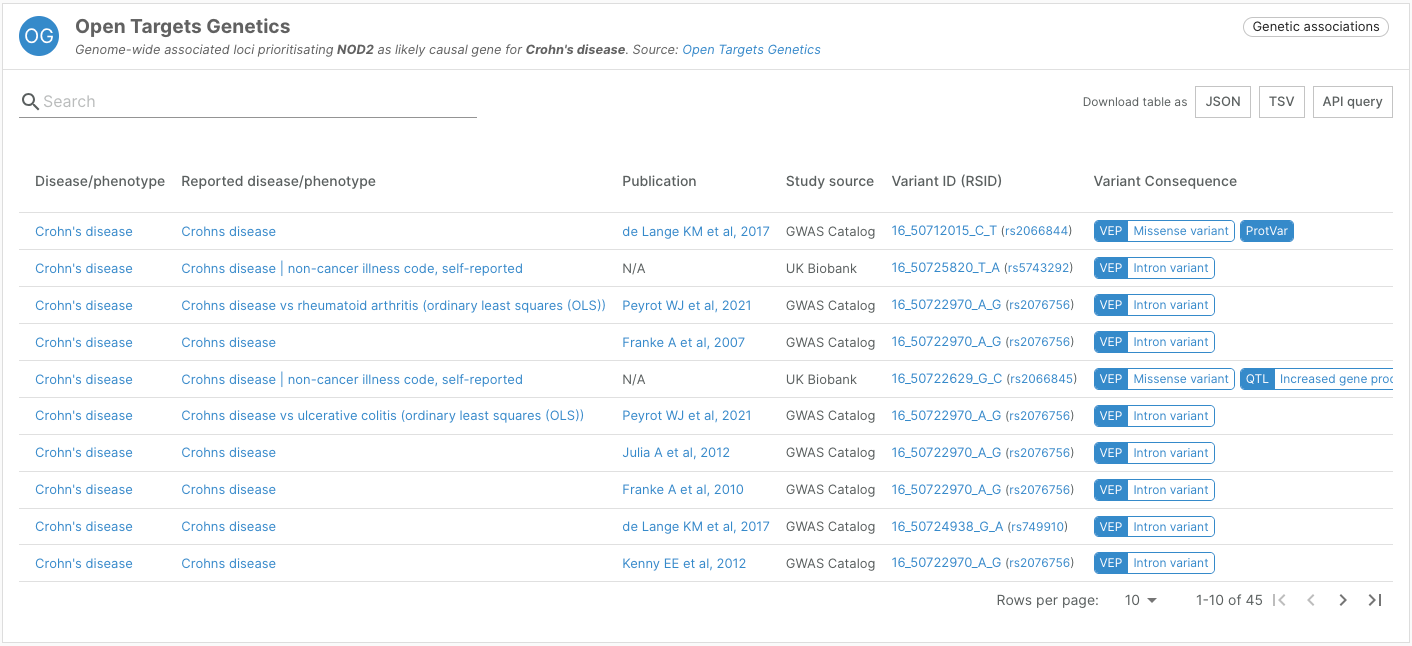This screenshot has width=1412, height=646.
Task: Click Crohn's disease link in Julia A row
Action: (84, 452)
